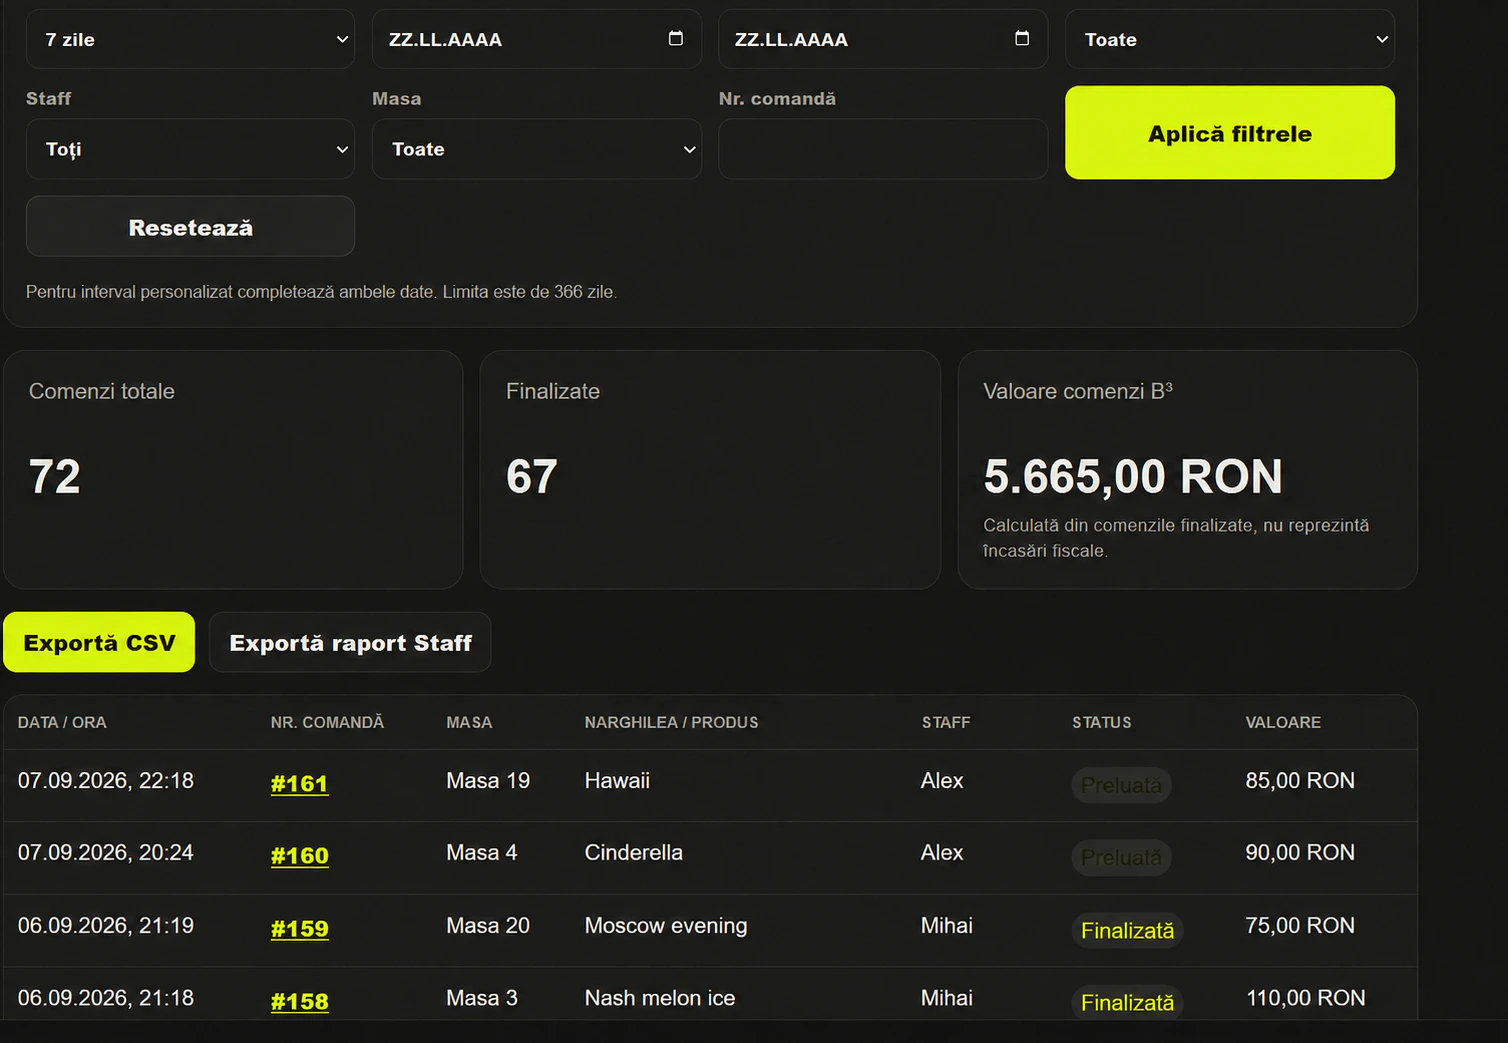This screenshot has height=1043, width=1508.
Task: Expand the top-right 'Toate' dropdown
Action: 1230,39
